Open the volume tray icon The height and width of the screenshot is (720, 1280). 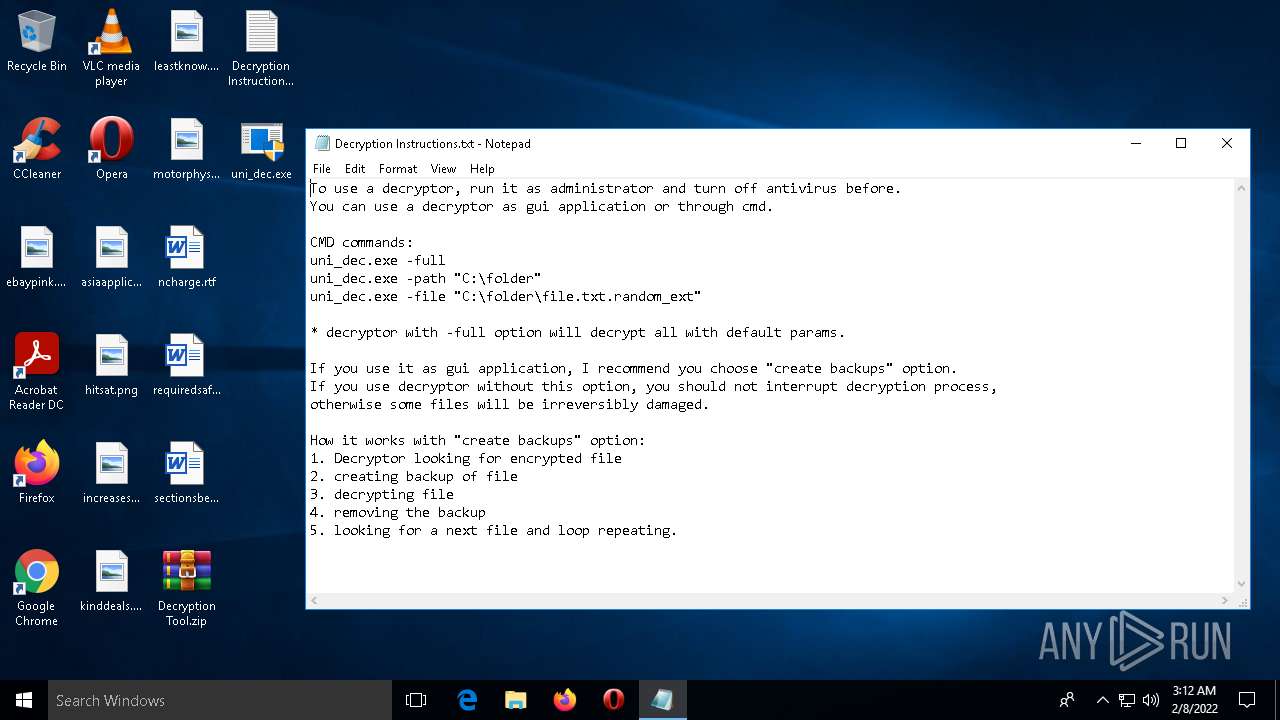point(1150,700)
